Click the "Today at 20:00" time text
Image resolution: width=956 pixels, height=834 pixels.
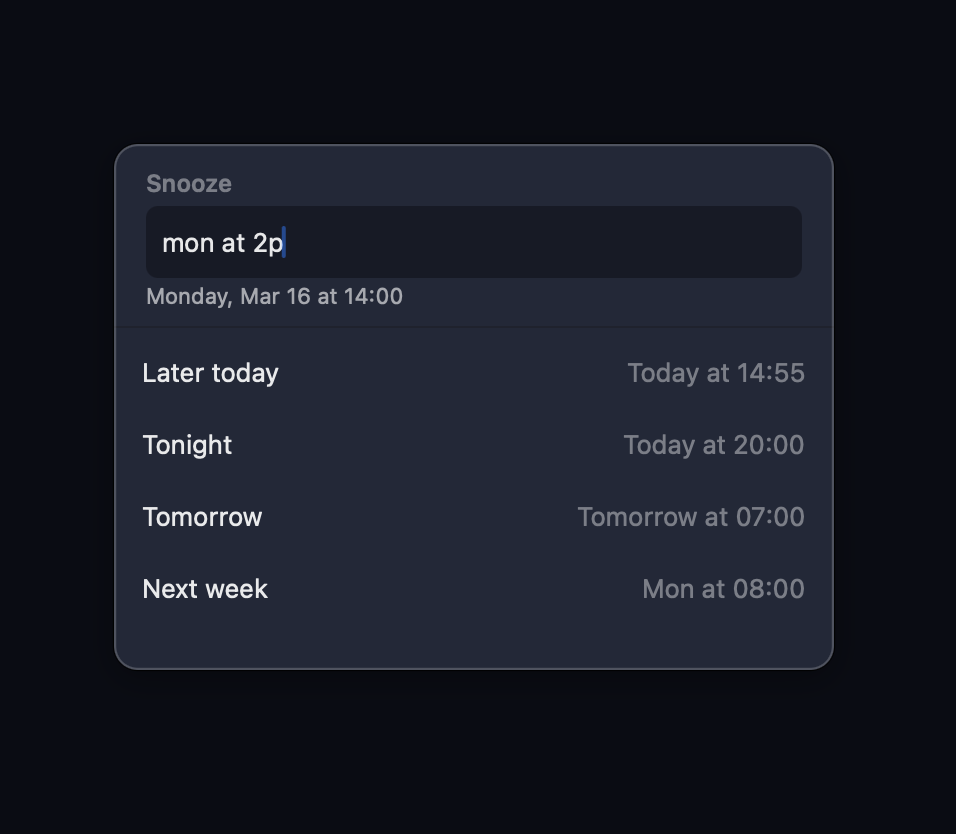713,445
